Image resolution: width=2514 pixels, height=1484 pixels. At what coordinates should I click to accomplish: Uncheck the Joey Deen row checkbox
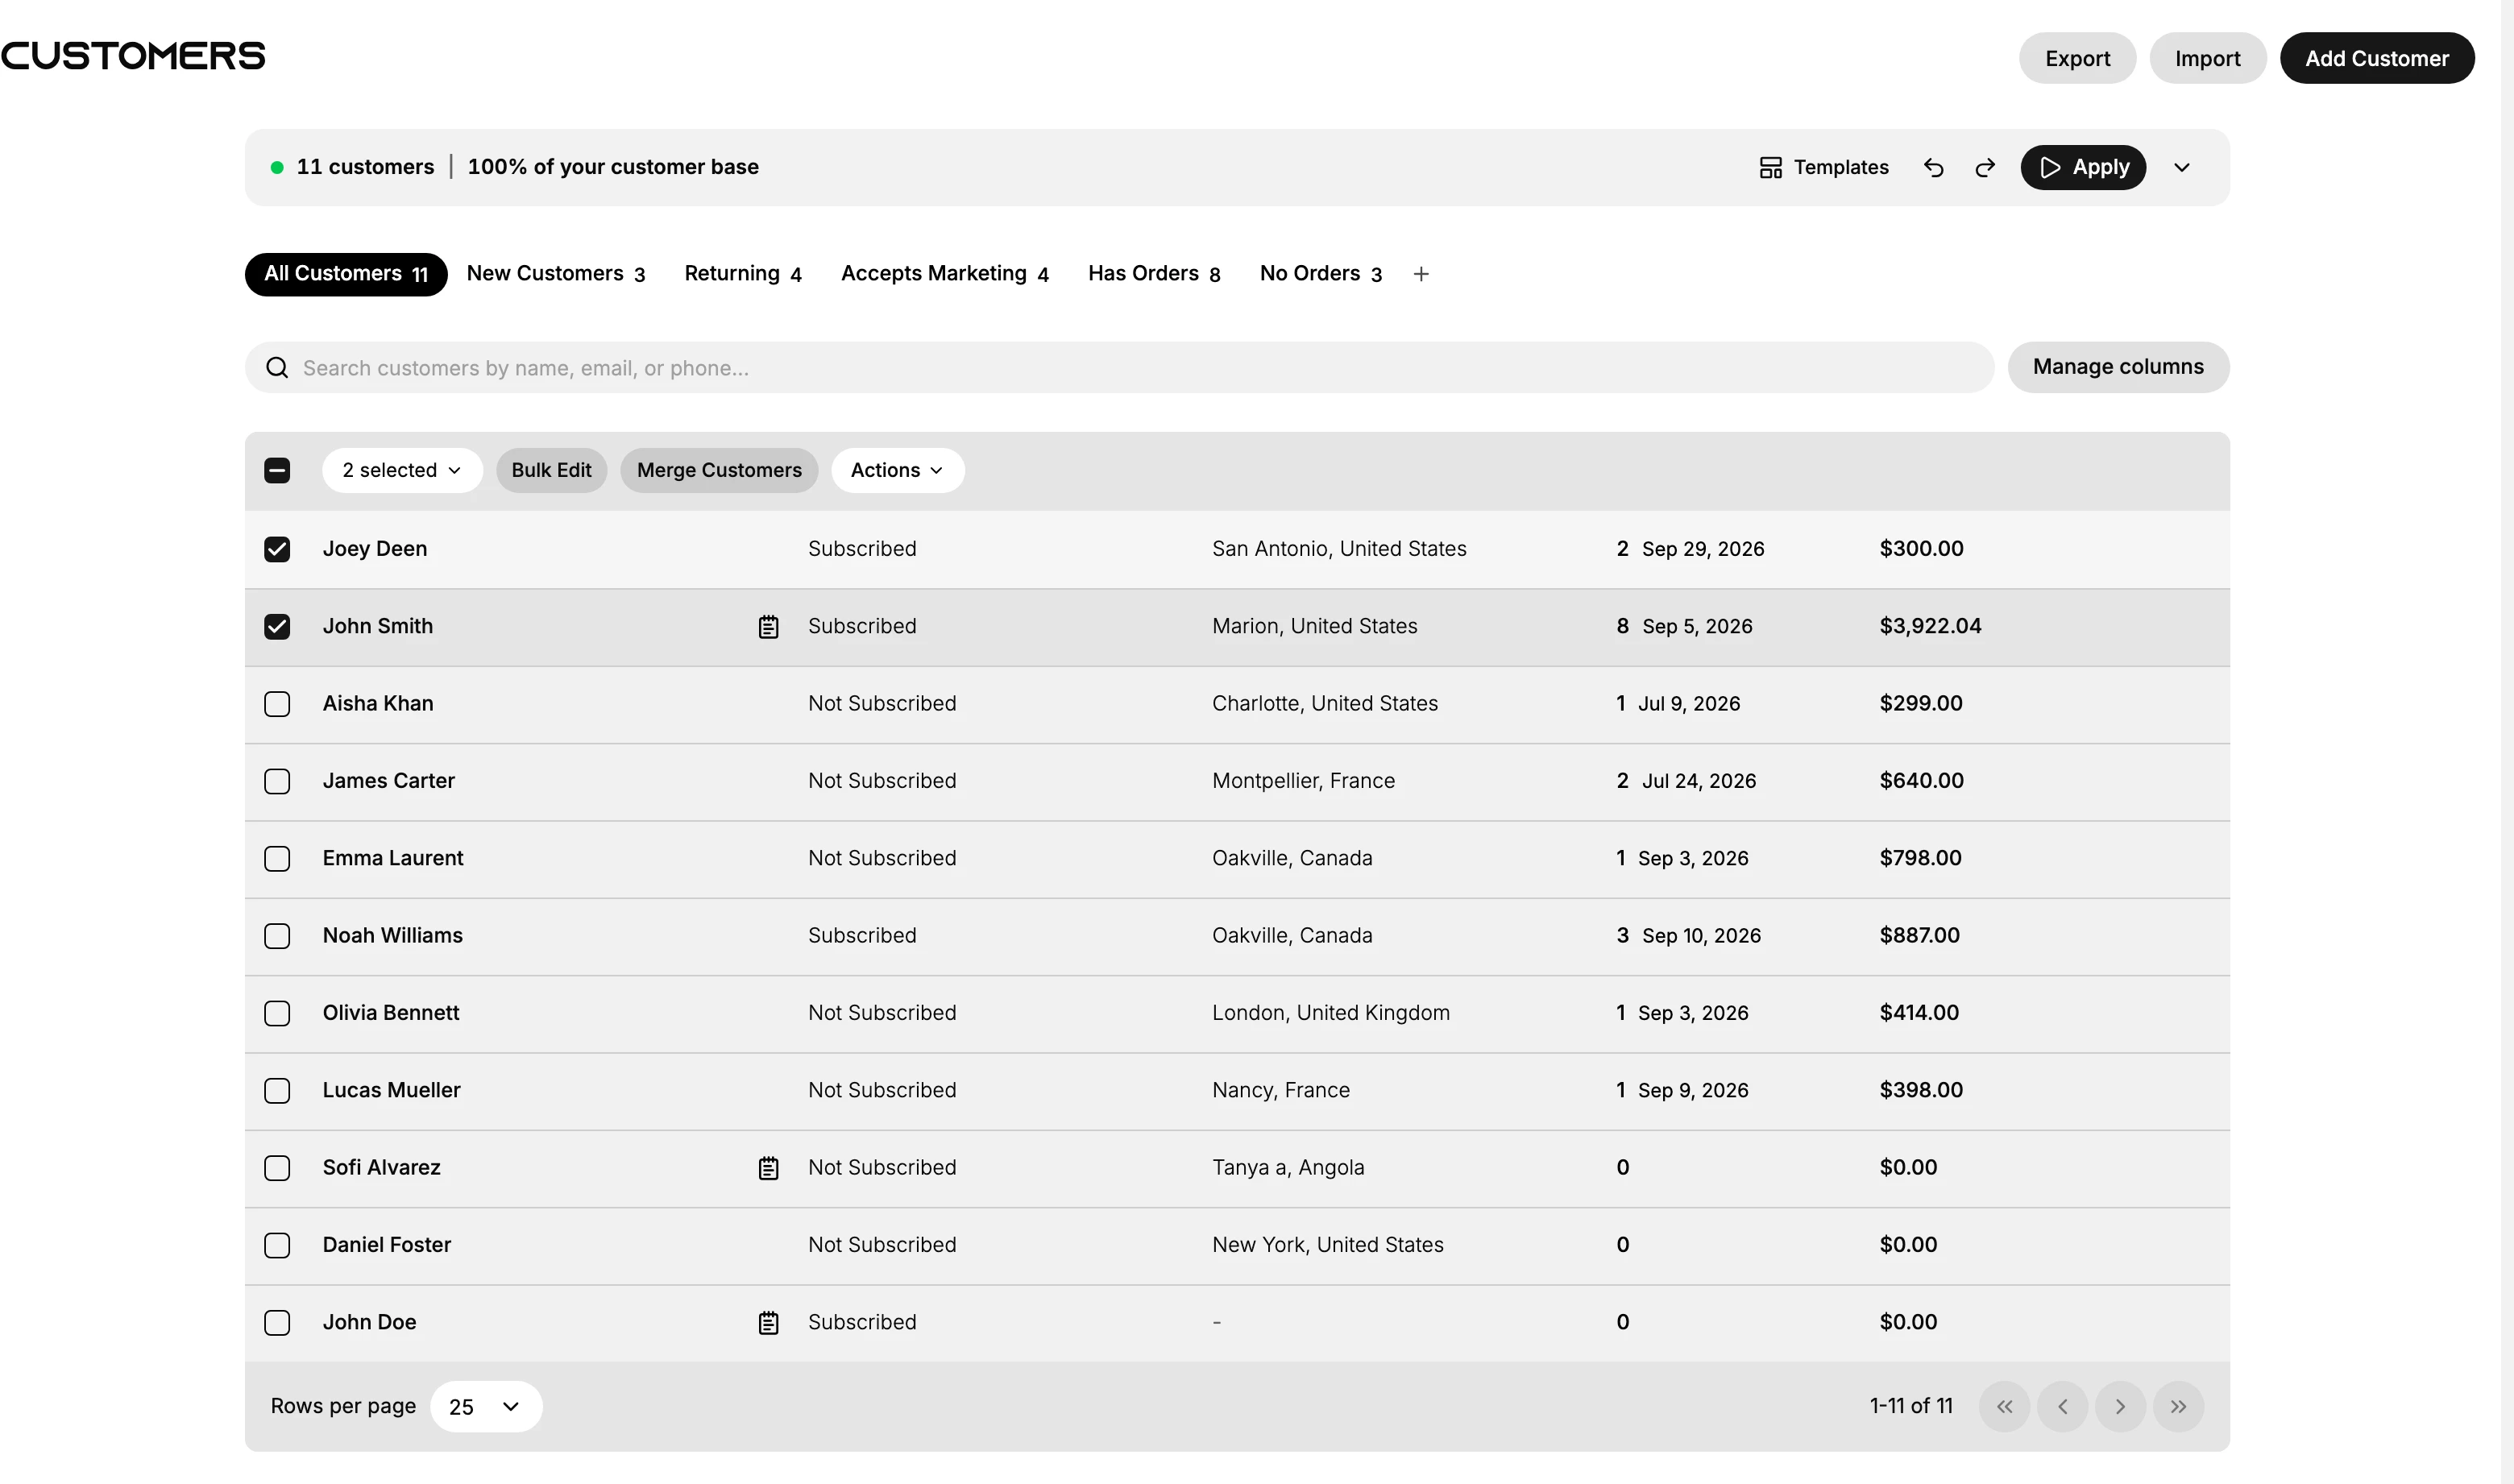coord(277,549)
